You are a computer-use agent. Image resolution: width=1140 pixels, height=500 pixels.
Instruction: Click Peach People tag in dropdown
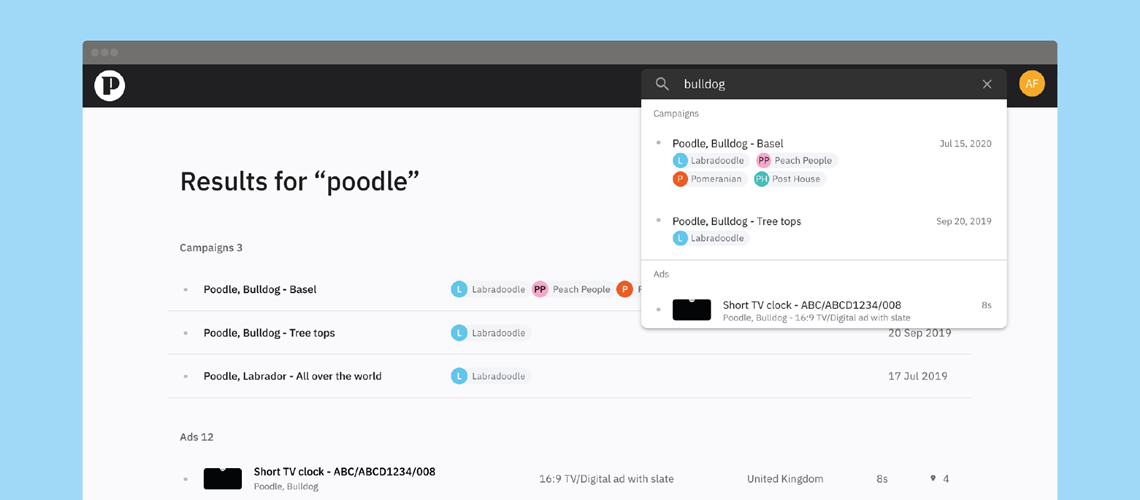tap(795, 160)
